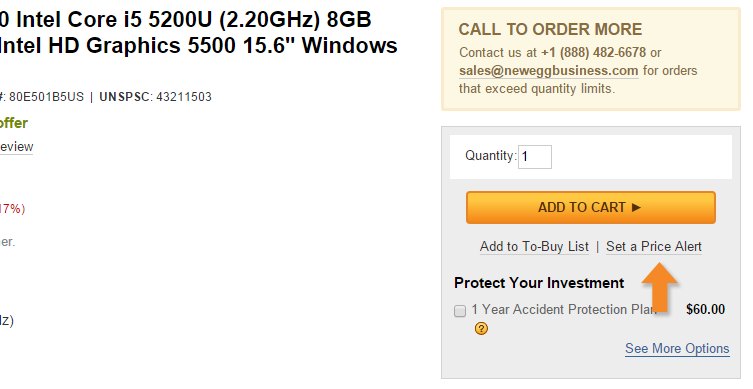
Task: Click the yellow question mark help icon
Action: (x=481, y=328)
